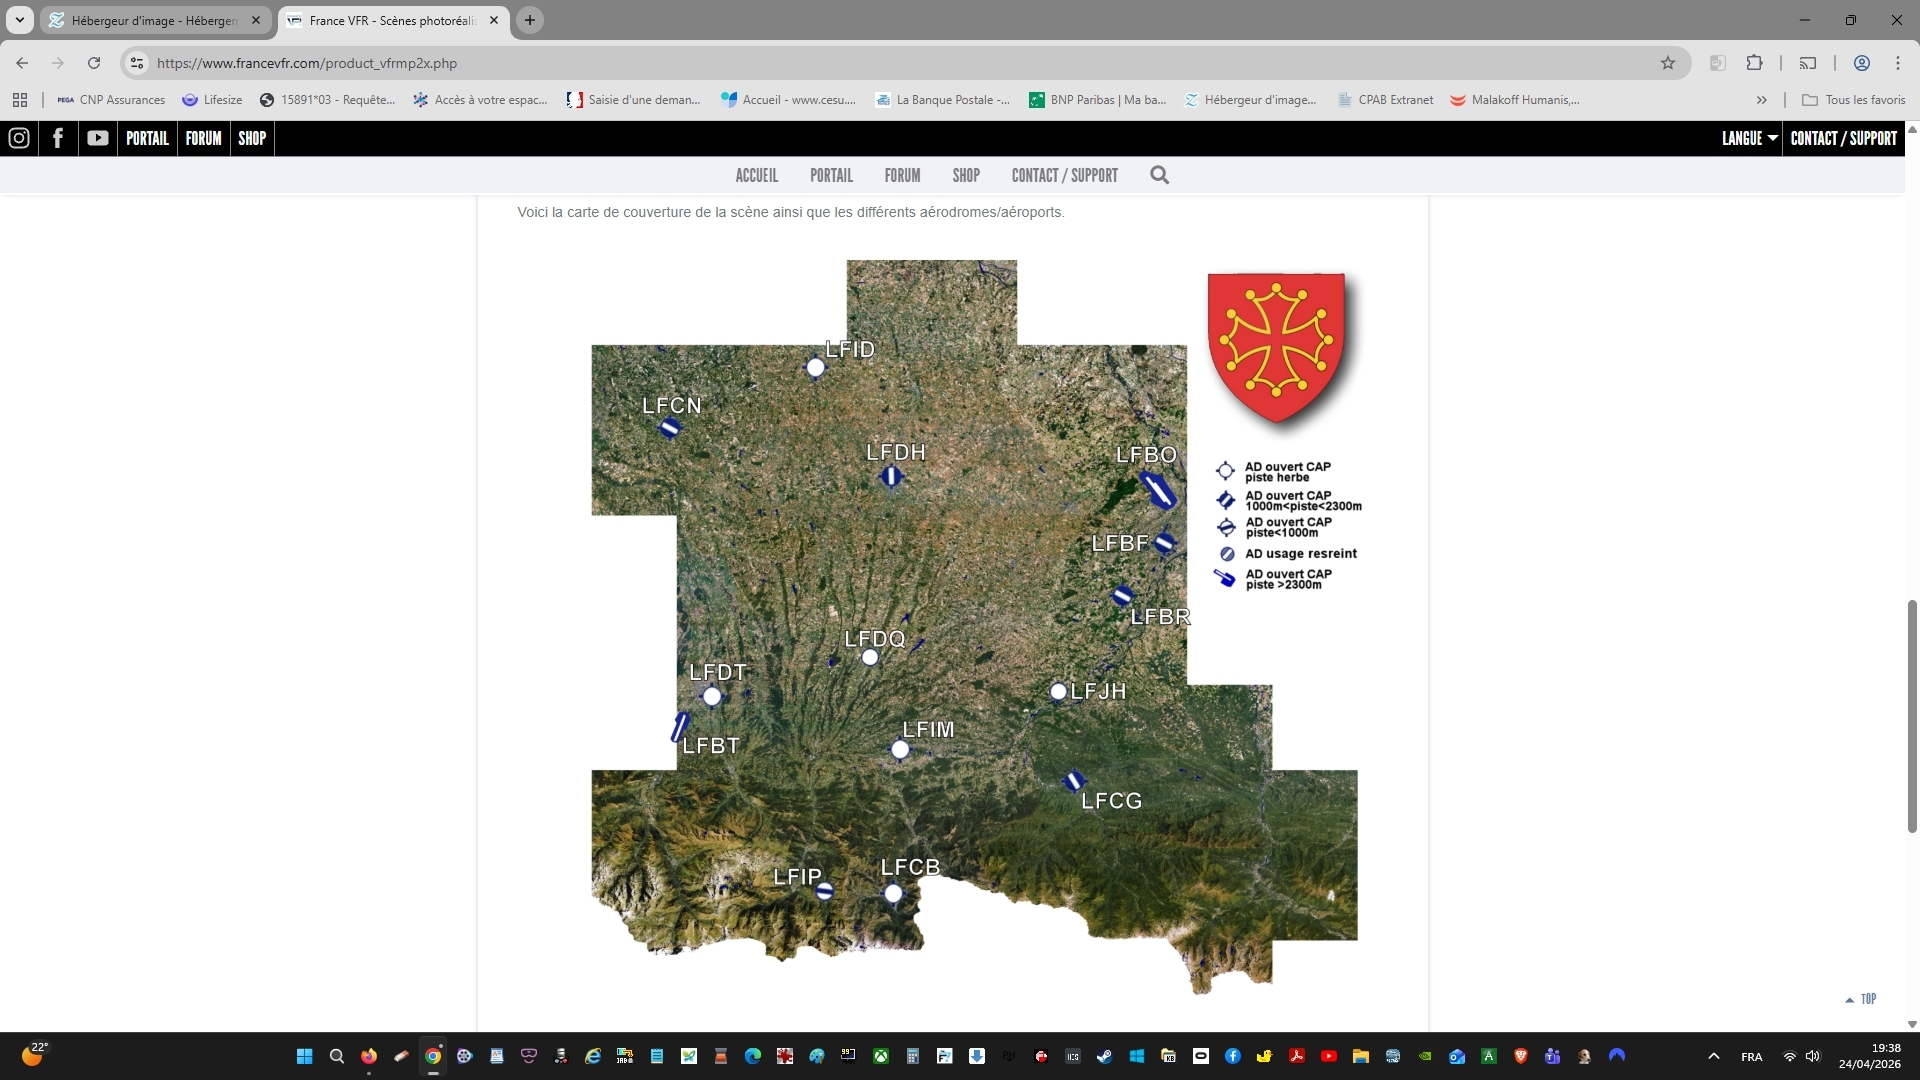Click the site search magnifier icon
Screen dimensions: 1920x1080
[x=1159, y=175]
